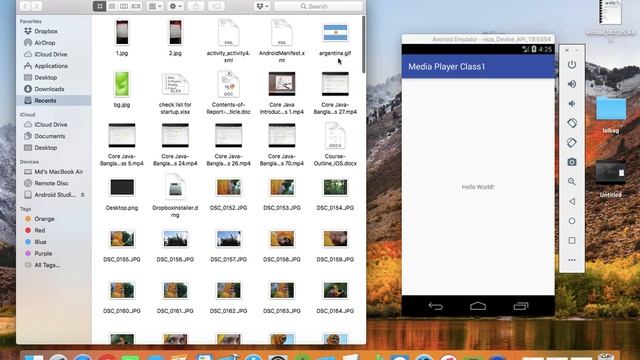Click the emulator back triangle icon
This screenshot has height=360, width=640.
tap(572, 201)
